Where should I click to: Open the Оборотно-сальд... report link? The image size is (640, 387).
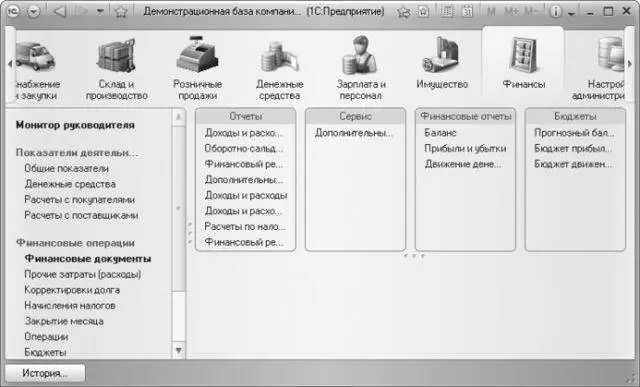pyautogui.click(x=244, y=148)
